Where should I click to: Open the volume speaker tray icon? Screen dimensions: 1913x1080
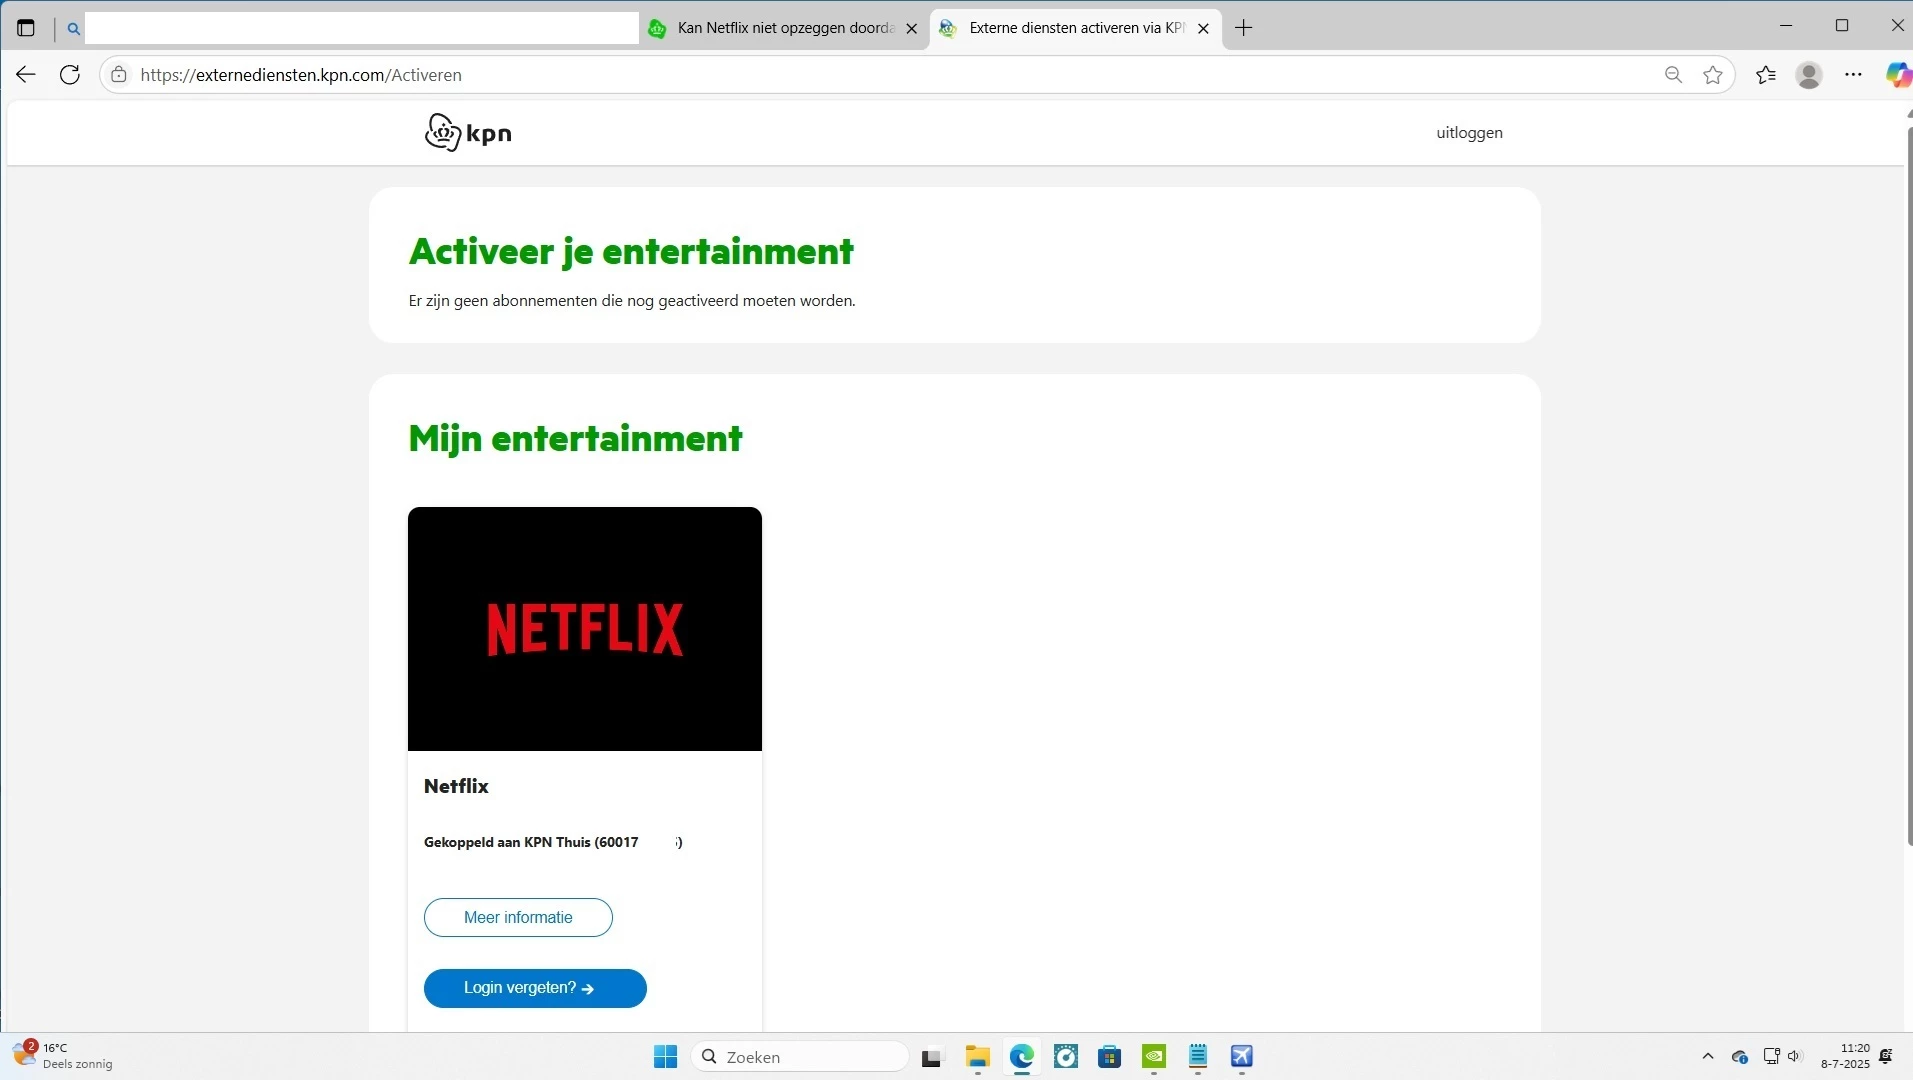click(x=1794, y=1056)
